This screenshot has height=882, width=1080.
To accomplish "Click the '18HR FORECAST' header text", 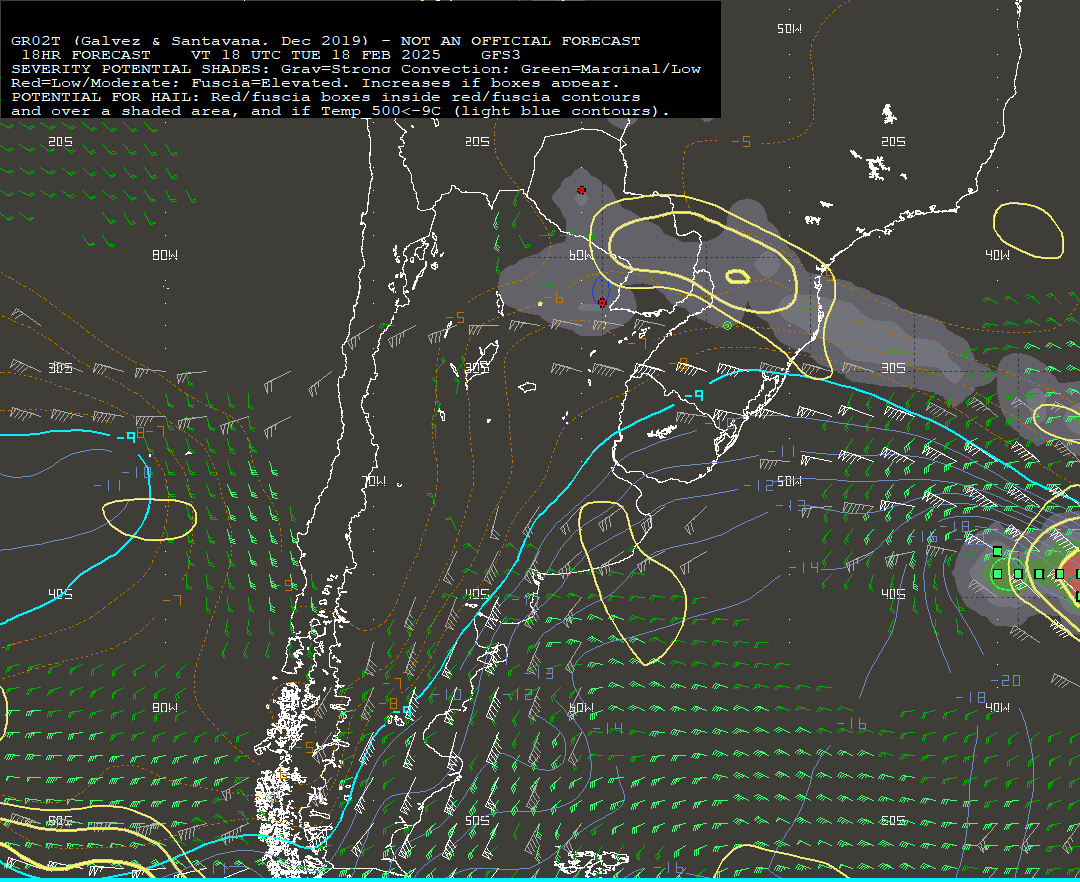I will (x=86, y=55).
